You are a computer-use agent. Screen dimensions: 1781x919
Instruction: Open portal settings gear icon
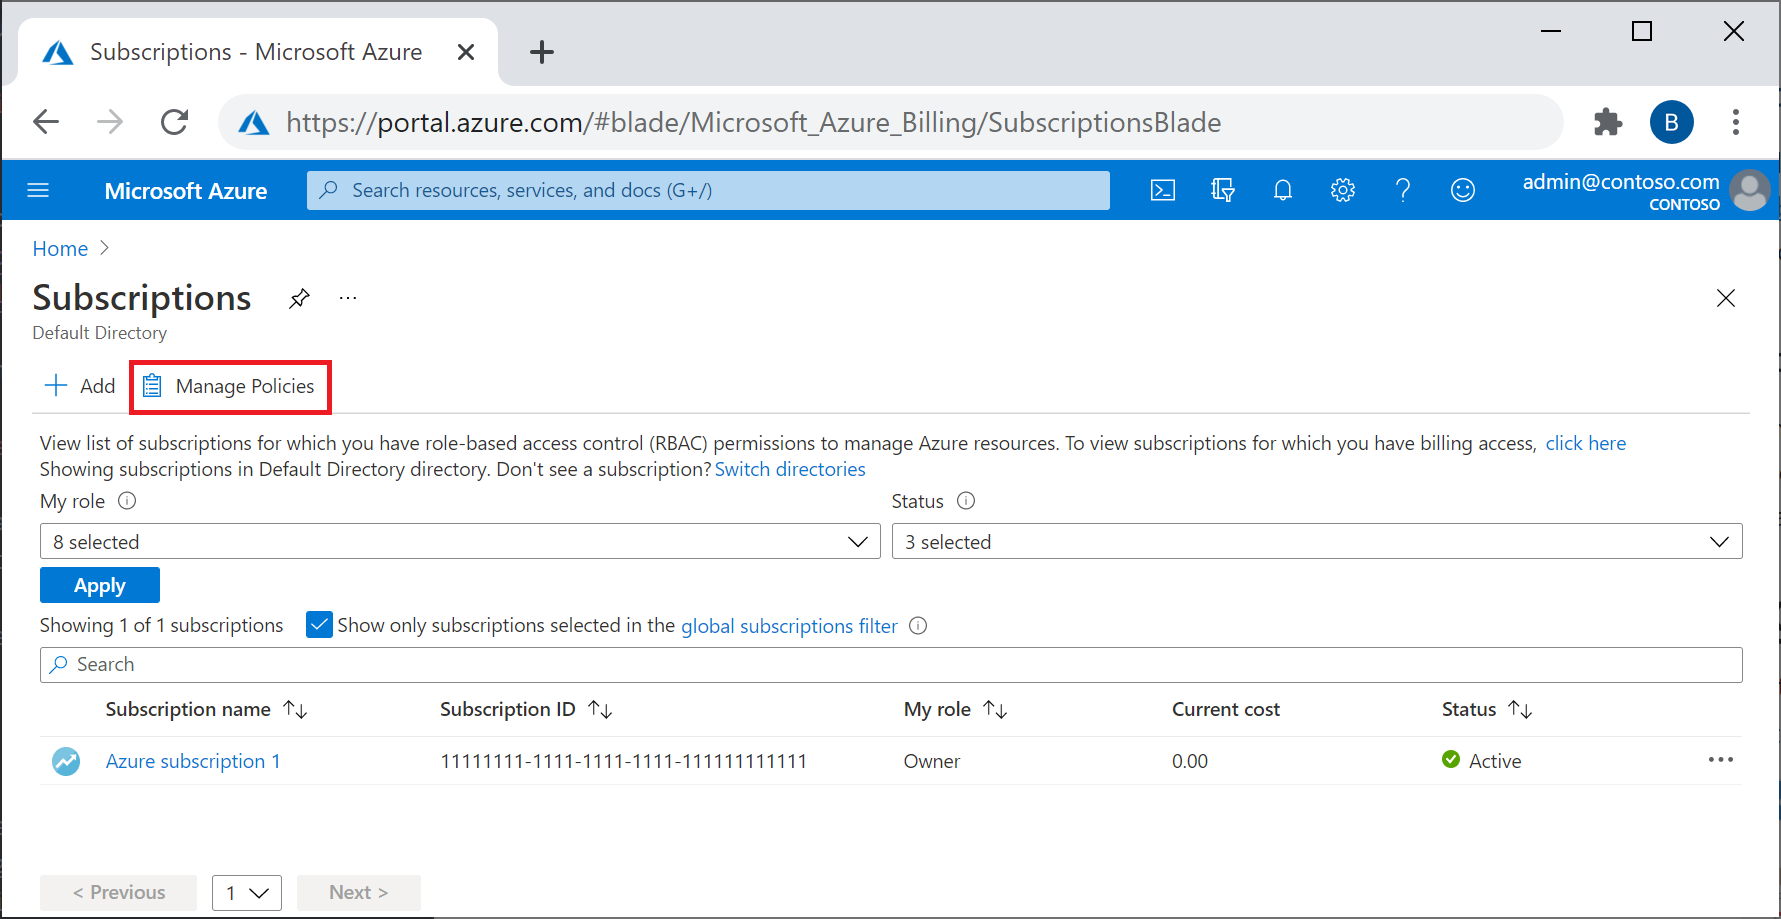click(x=1342, y=190)
